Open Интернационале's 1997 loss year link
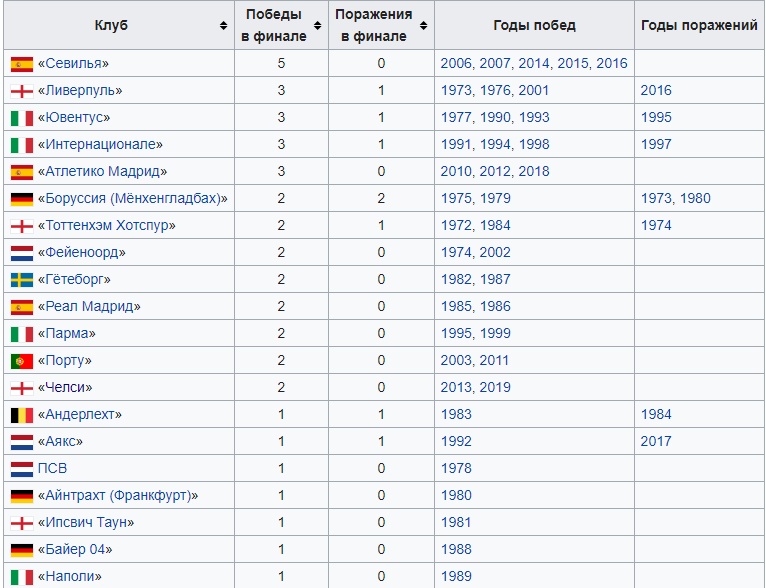 tap(656, 144)
